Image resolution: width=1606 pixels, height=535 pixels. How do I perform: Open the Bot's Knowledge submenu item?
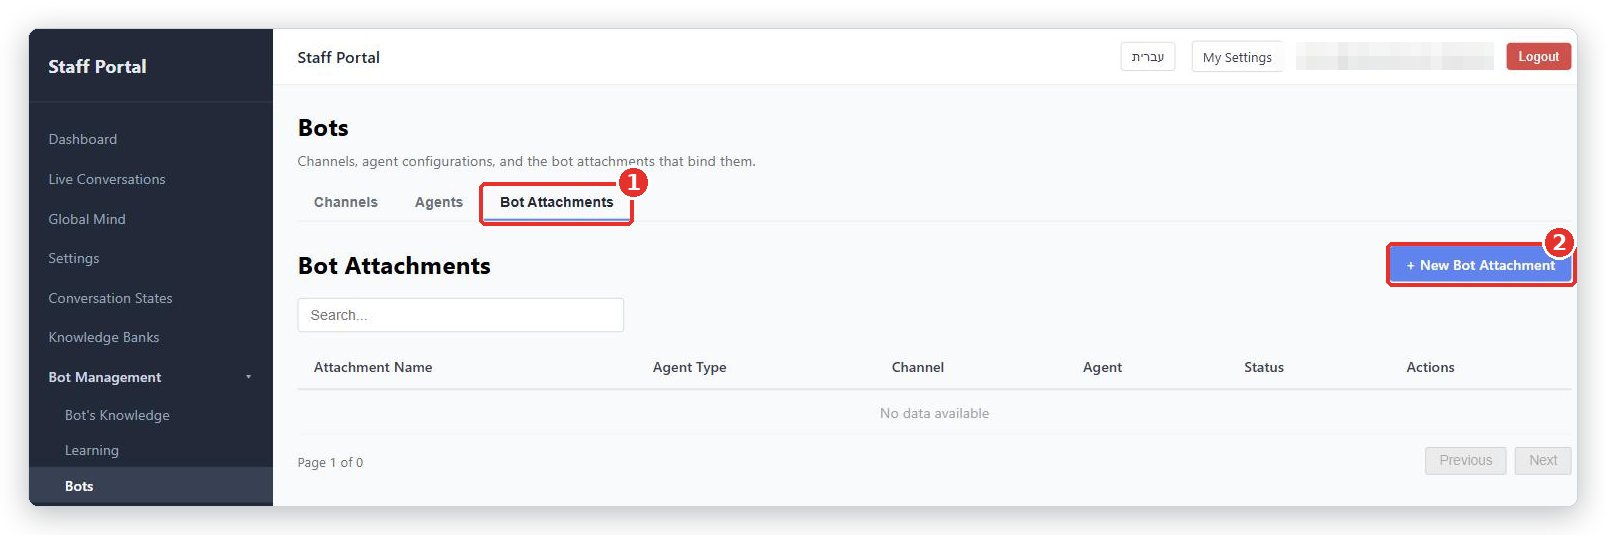117,415
